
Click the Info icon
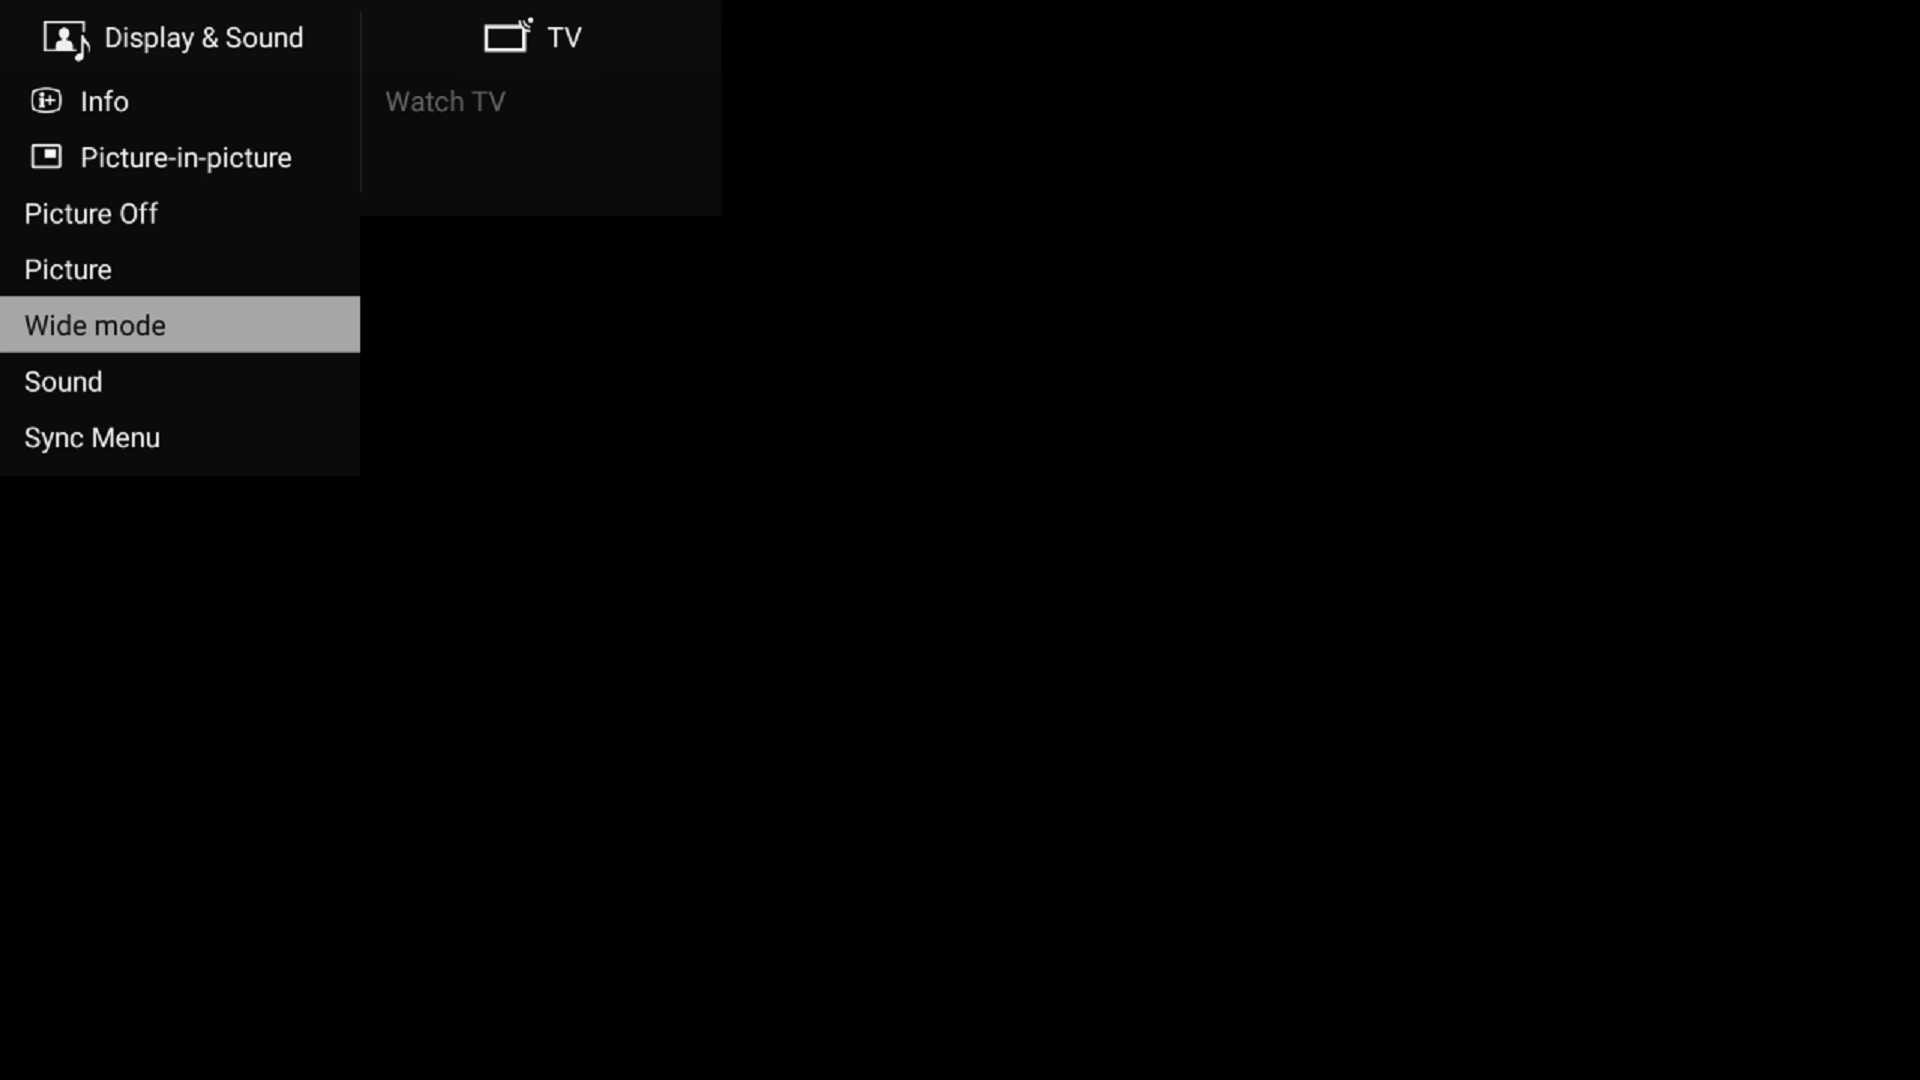tap(46, 100)
